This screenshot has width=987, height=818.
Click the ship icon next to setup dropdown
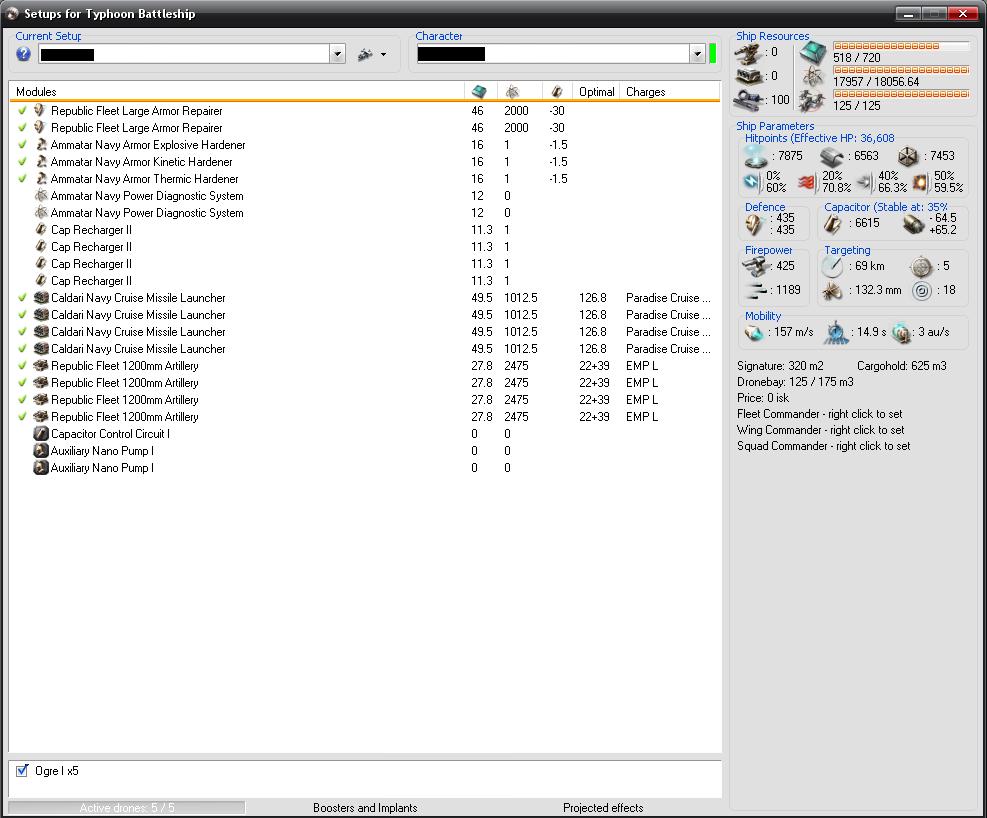tap(365, 55)
